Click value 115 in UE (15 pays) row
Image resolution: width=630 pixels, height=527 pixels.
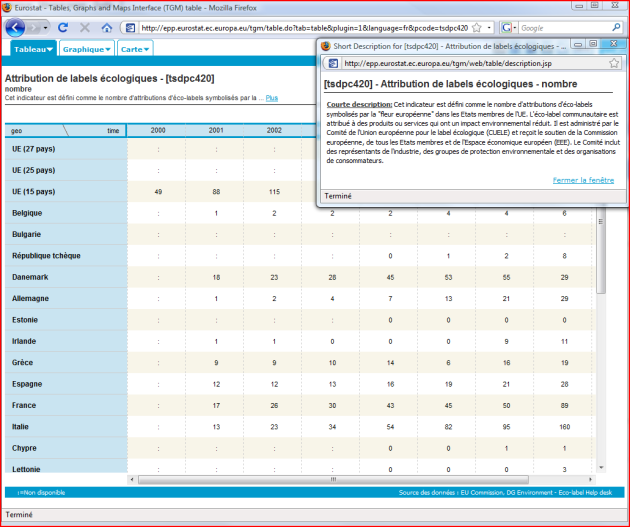[274, 192]
